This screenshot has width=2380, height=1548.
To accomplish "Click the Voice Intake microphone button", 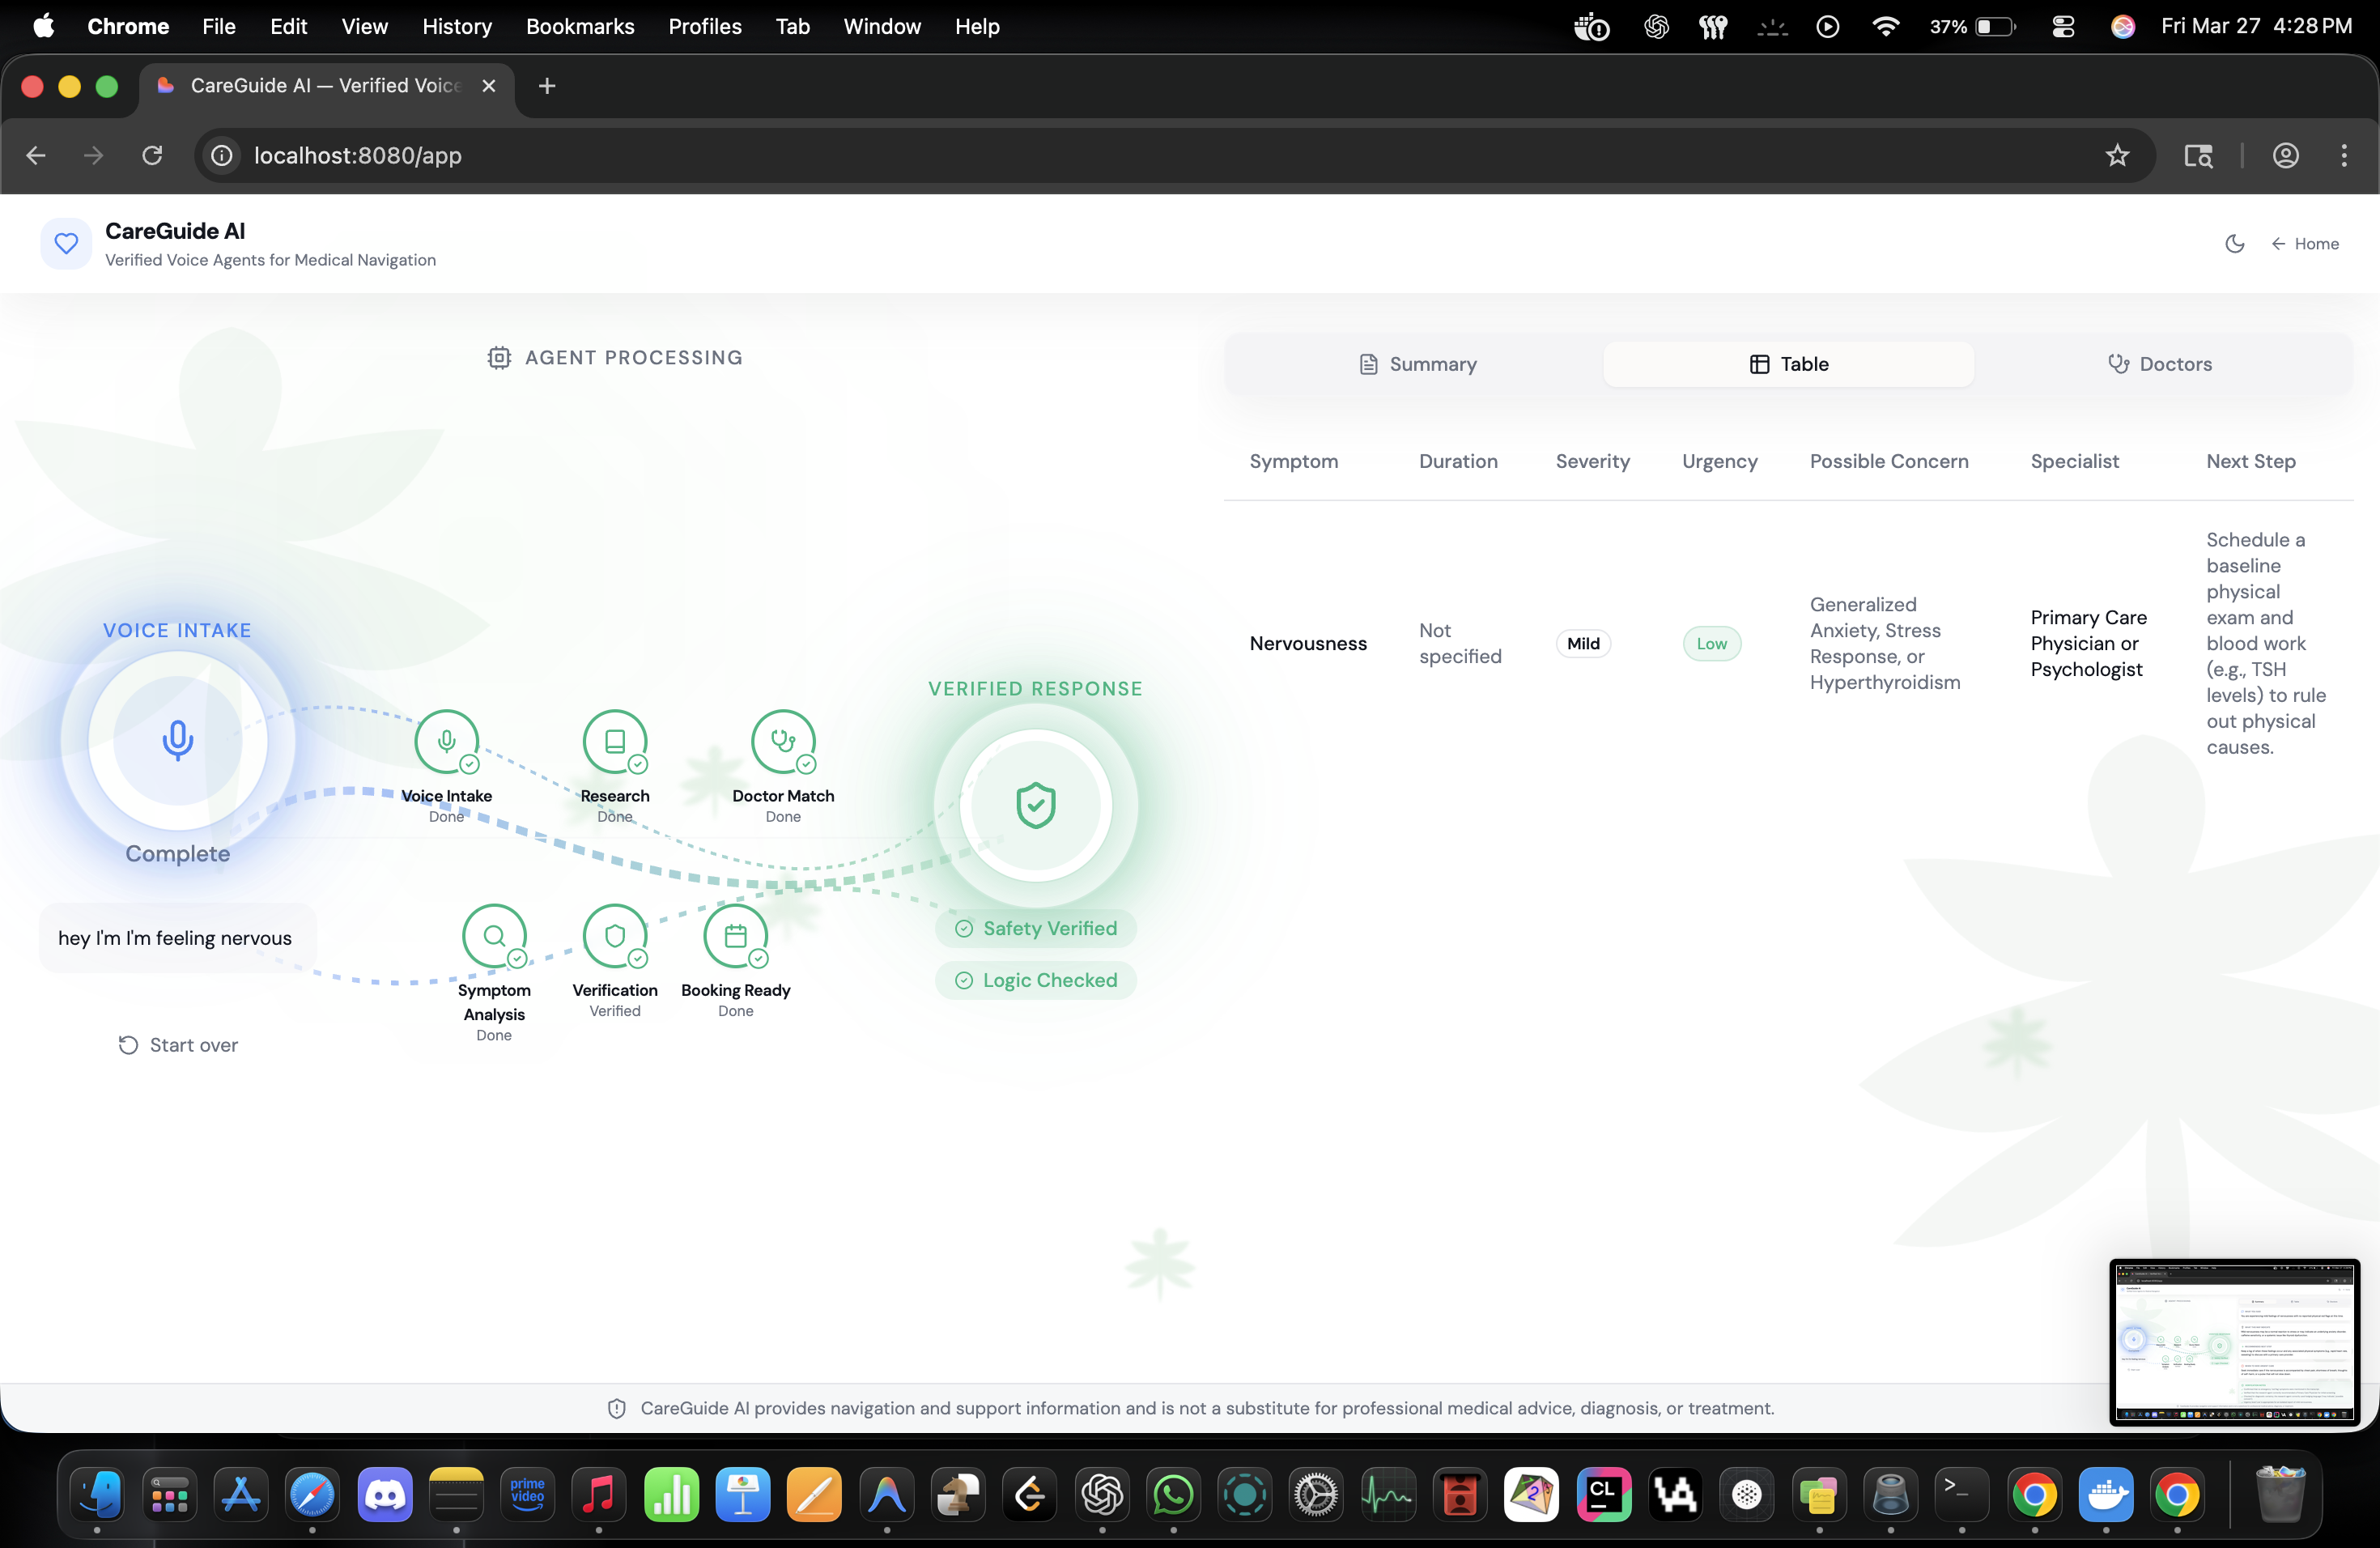I will click(x=177, y=740).
